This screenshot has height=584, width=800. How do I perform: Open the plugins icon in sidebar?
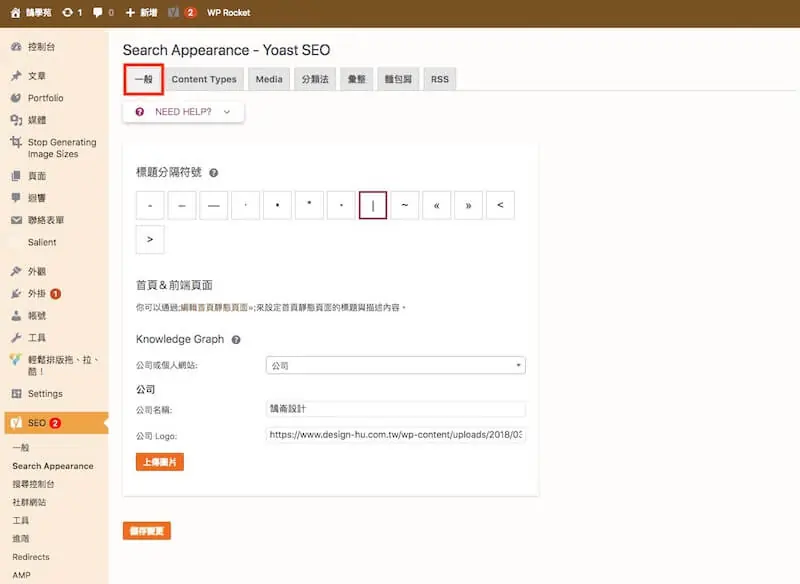(x=16, y=294)
